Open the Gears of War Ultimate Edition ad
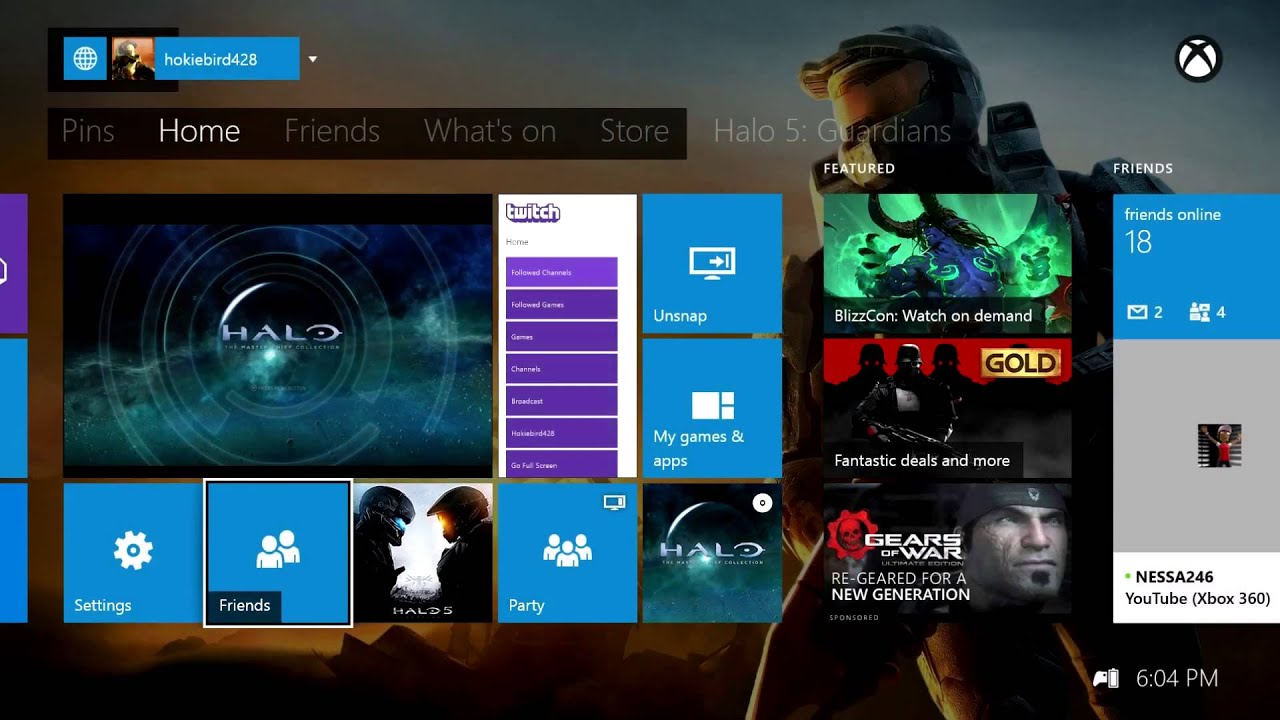 [x=947, y=548]
